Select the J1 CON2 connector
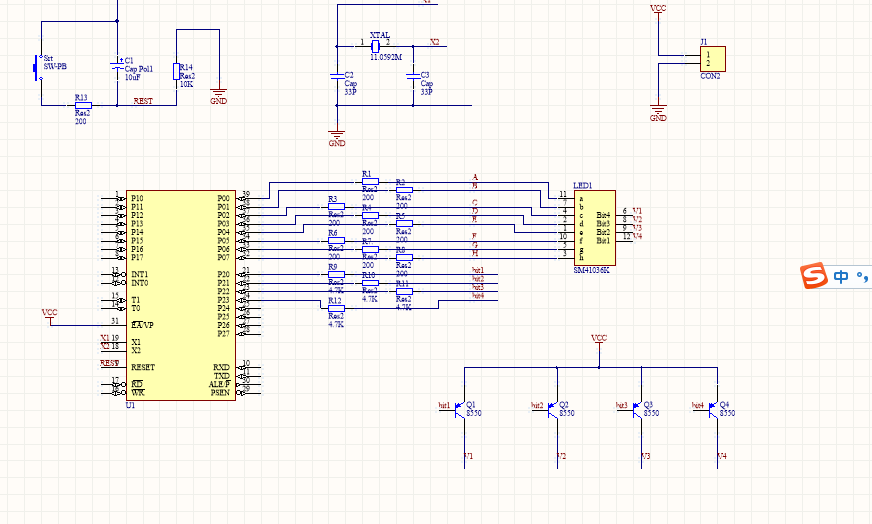Image resolution: width=872 pixels, height=524 pixels. coord(712,59)
